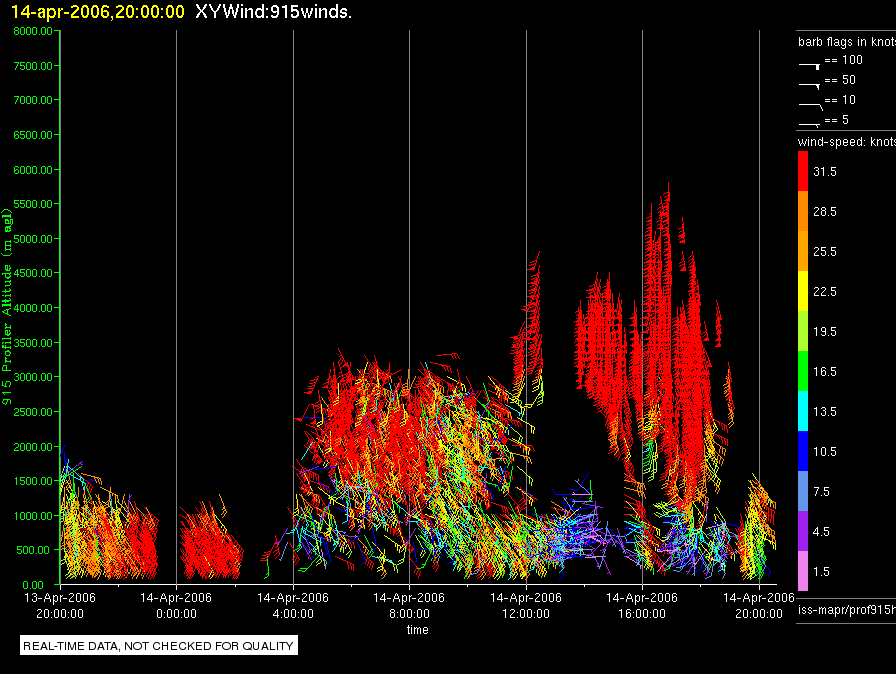Click the 1500.00 altitude tick label

(x=33, y=481)
